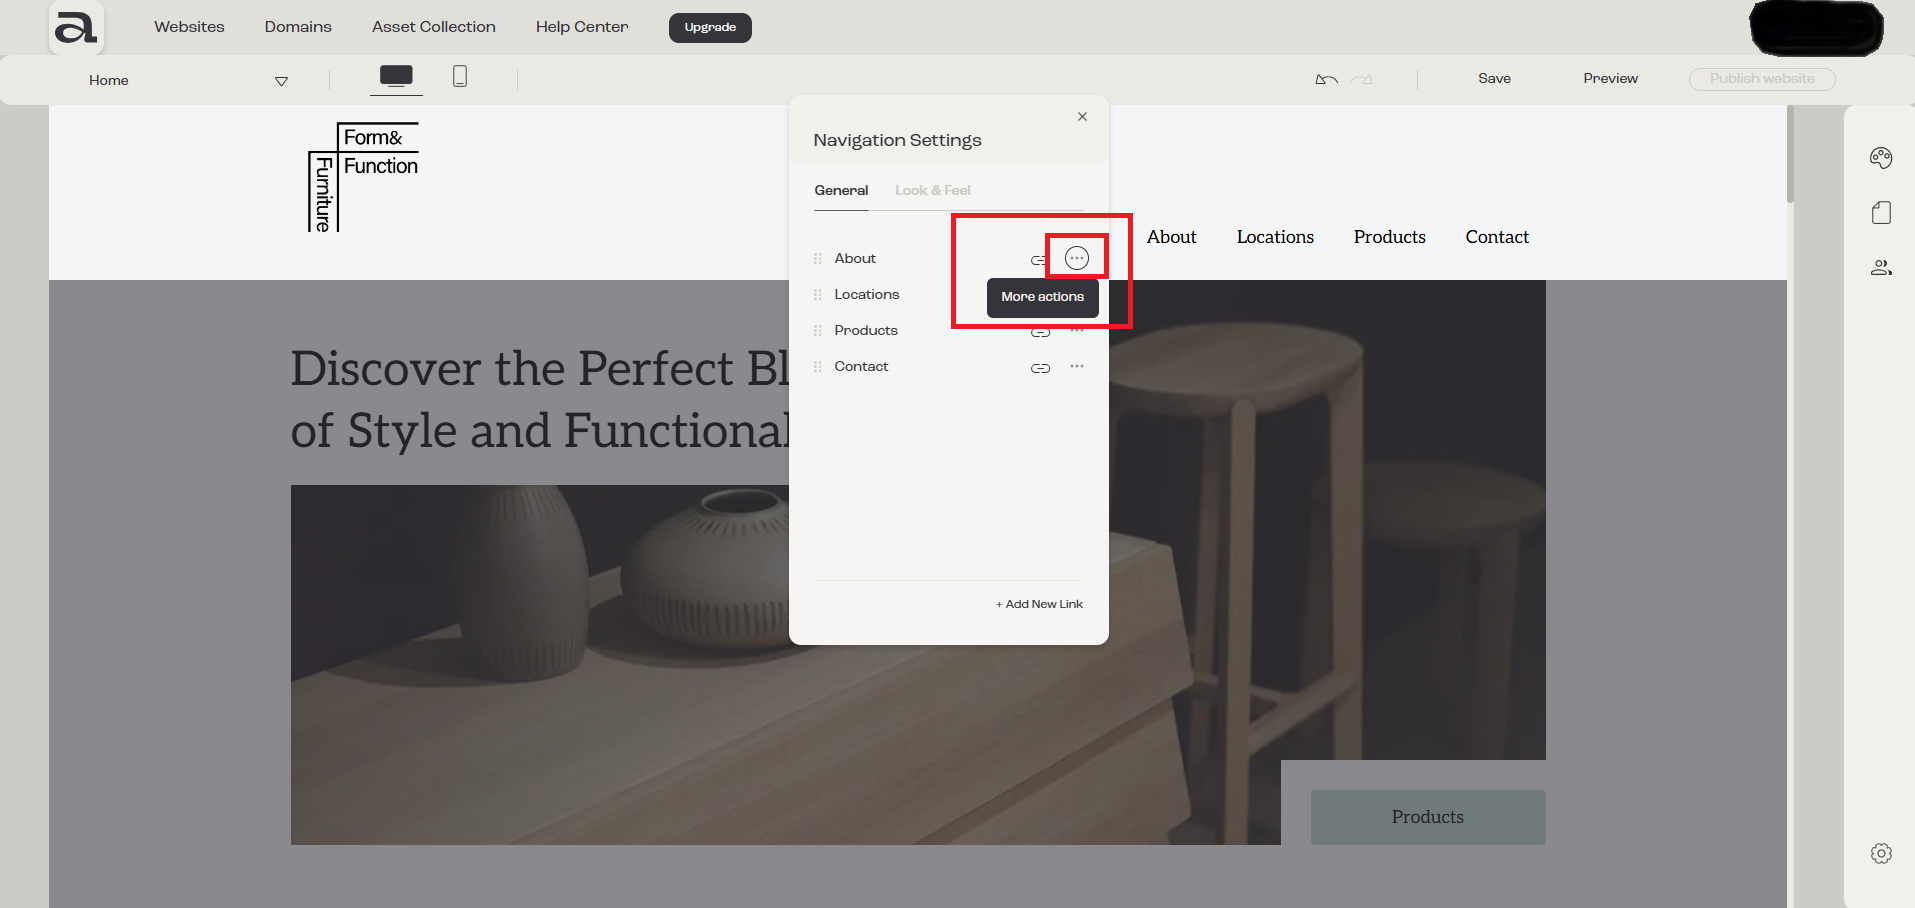Open settings gear in right sidebar

pyautogui.click(x=1881, y=853)
